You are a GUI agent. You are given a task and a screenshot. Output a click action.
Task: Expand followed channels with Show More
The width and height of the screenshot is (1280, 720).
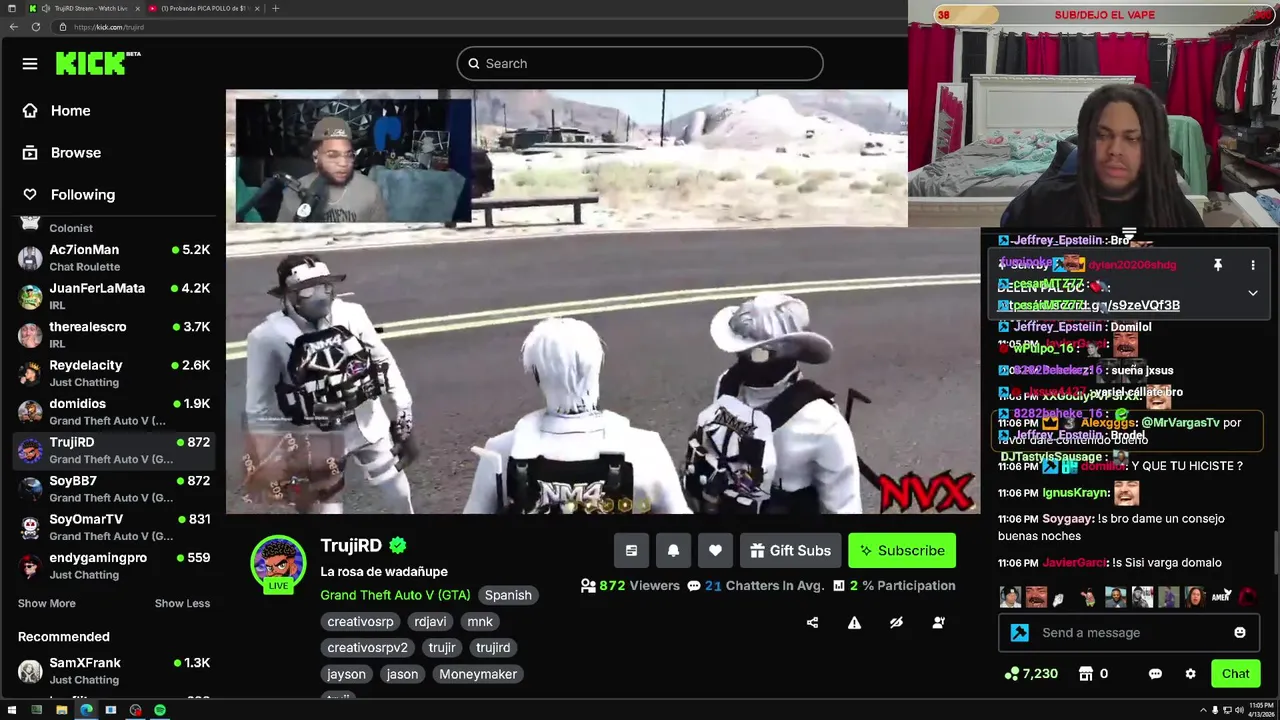pos(47,603)
